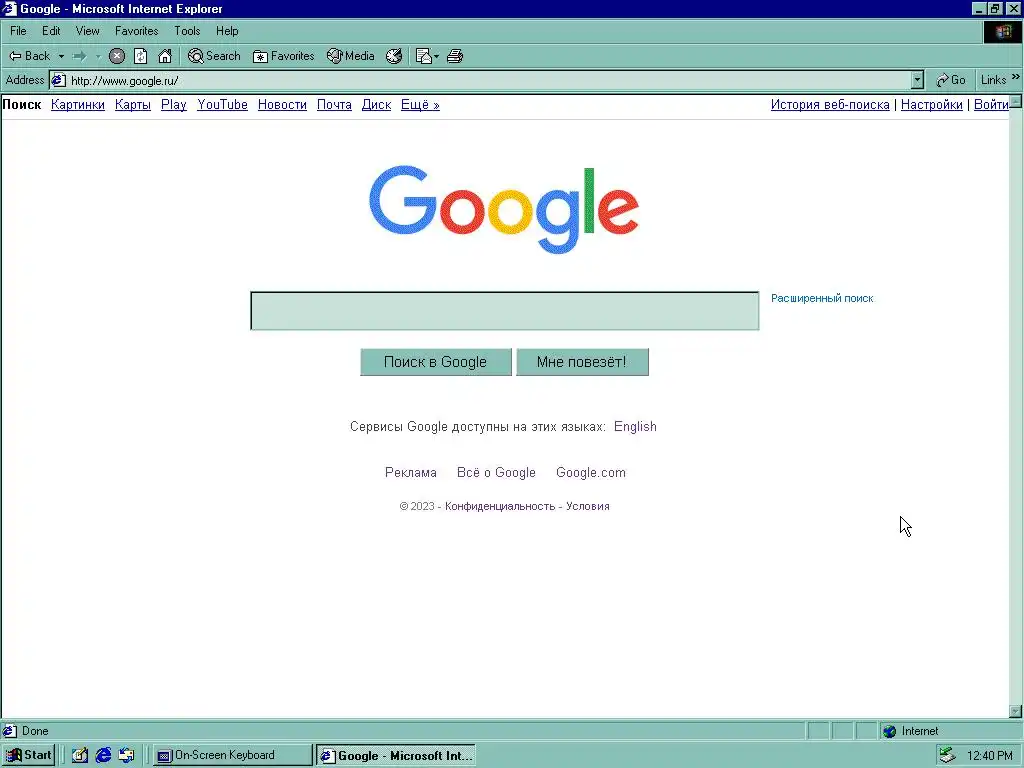Stop page loading with the Stop icon
Screen dimensions: 1024x768
point(117,56)
